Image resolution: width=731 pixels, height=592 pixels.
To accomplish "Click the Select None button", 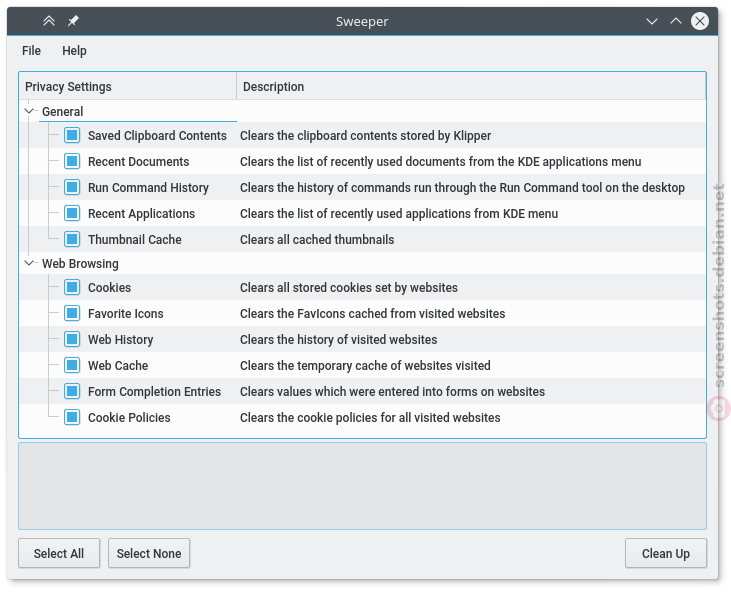I will tap(149, 553).
